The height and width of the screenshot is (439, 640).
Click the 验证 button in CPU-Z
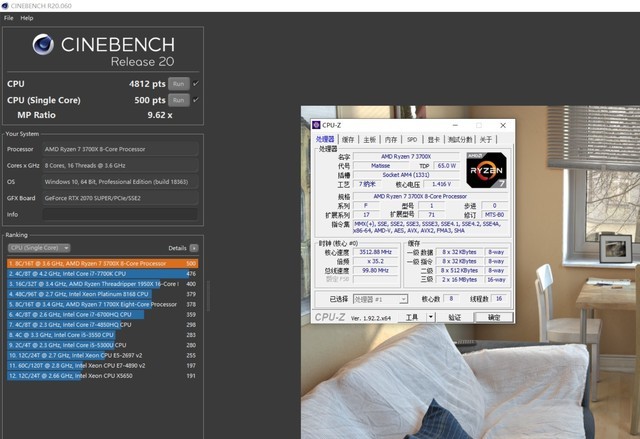[455, 317]
